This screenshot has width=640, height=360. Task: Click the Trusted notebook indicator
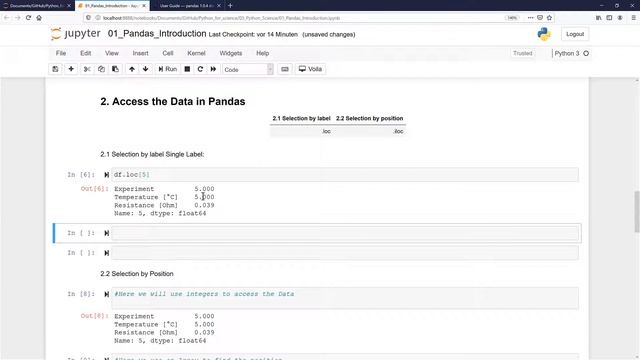(x=522, y=53)
